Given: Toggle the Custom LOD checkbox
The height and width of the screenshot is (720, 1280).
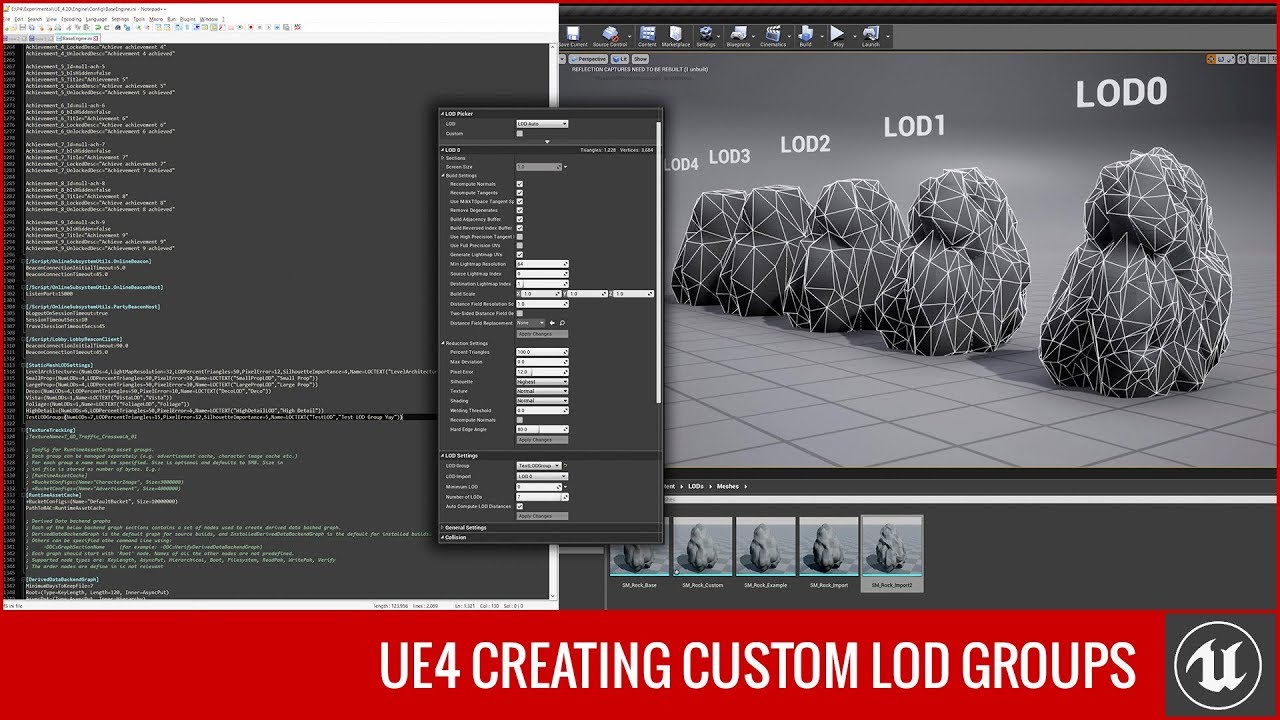Looking at the screenshot, I should (520, 133).
